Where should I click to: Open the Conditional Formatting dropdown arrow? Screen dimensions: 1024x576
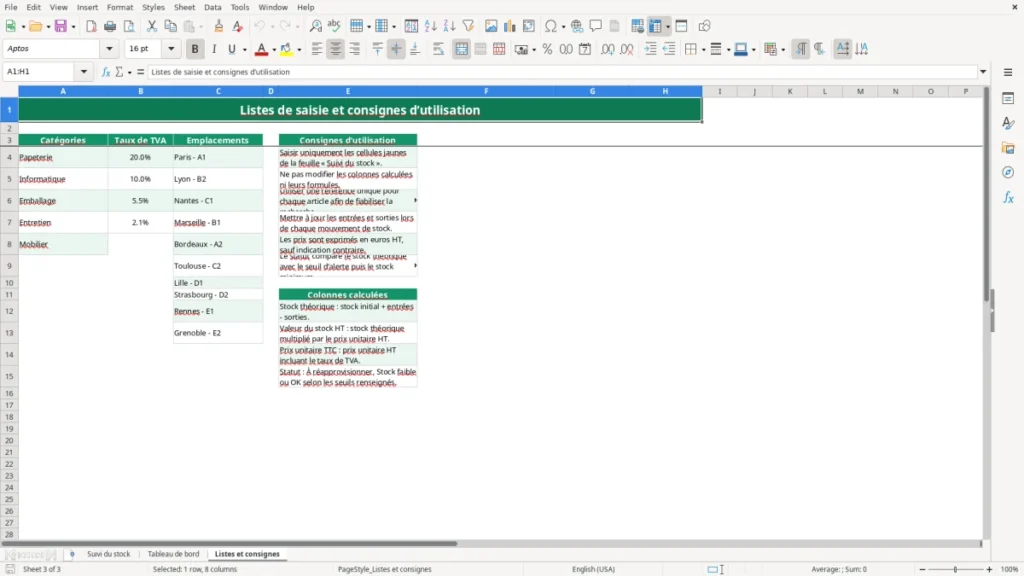point(783,50)
